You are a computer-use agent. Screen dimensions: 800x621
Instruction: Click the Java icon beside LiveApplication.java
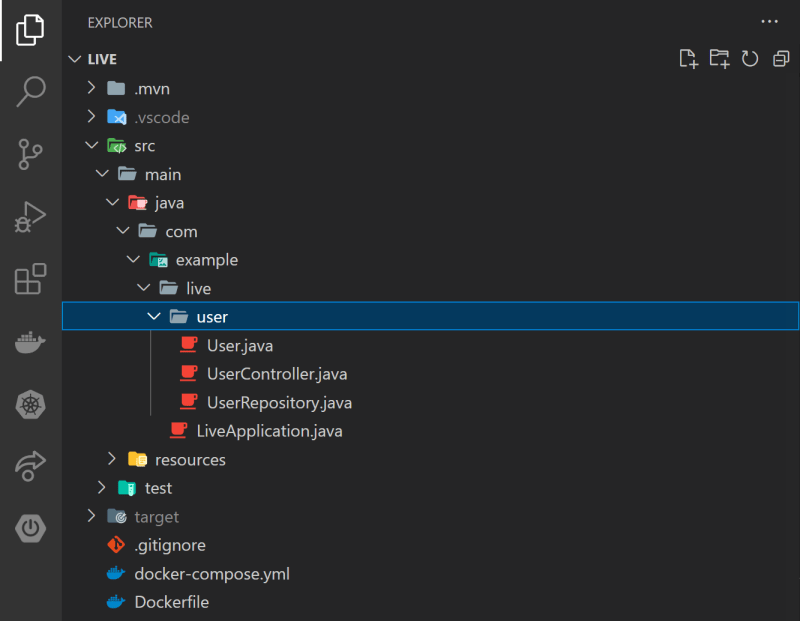[179, 431]
